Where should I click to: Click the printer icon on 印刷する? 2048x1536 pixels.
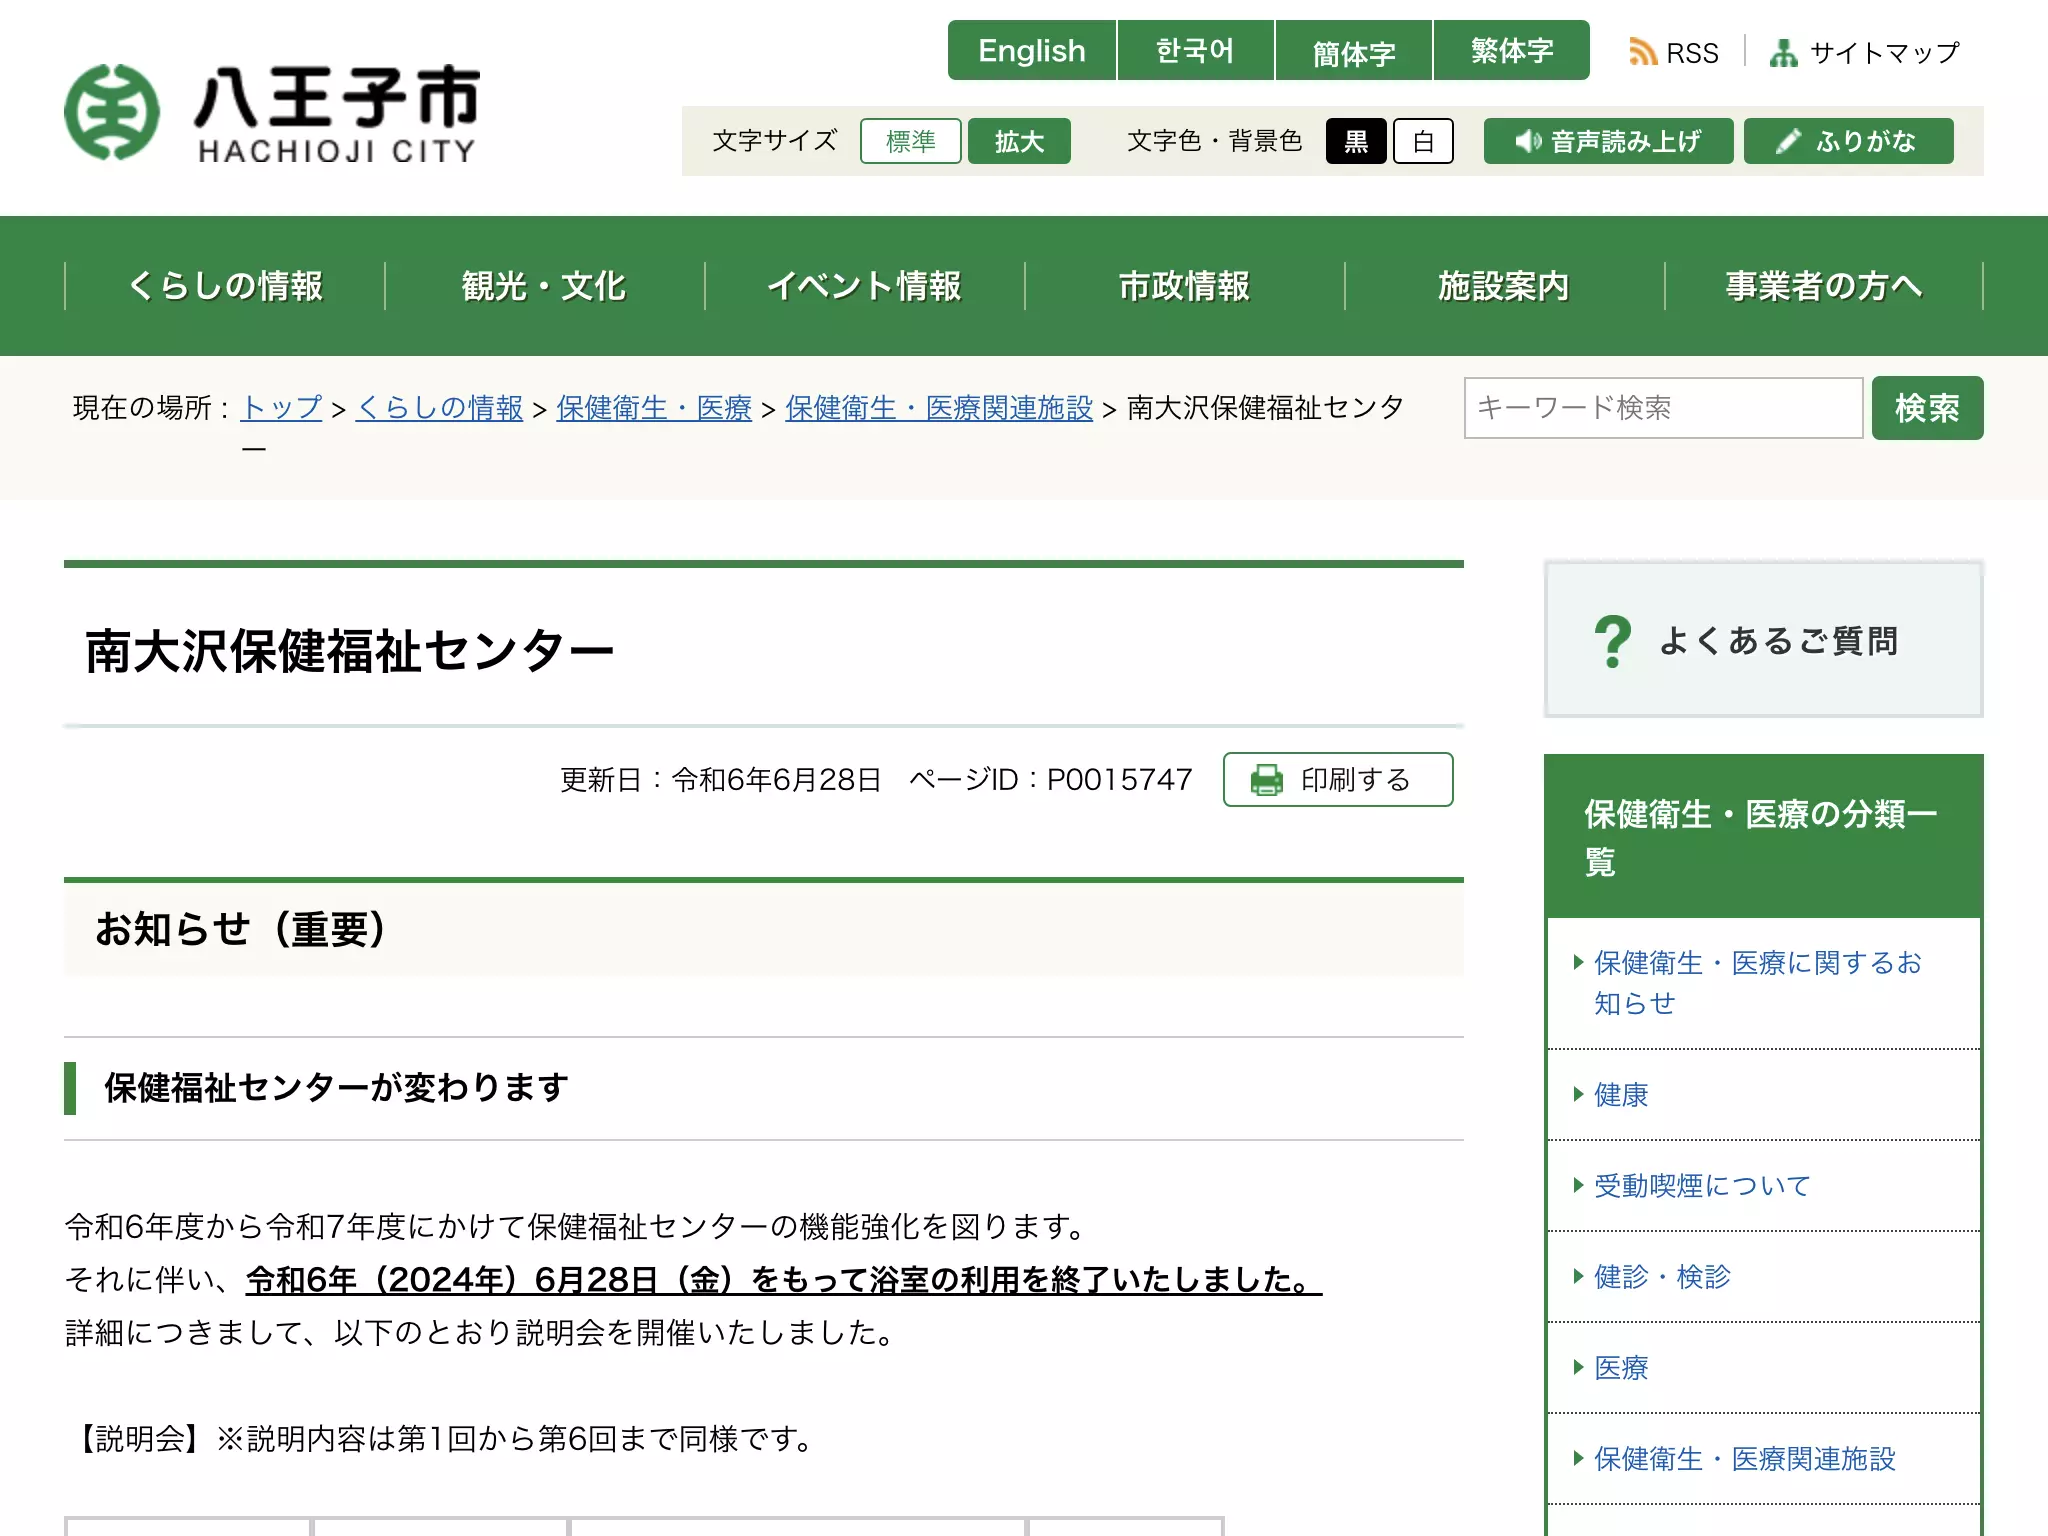coord(1266,780)
